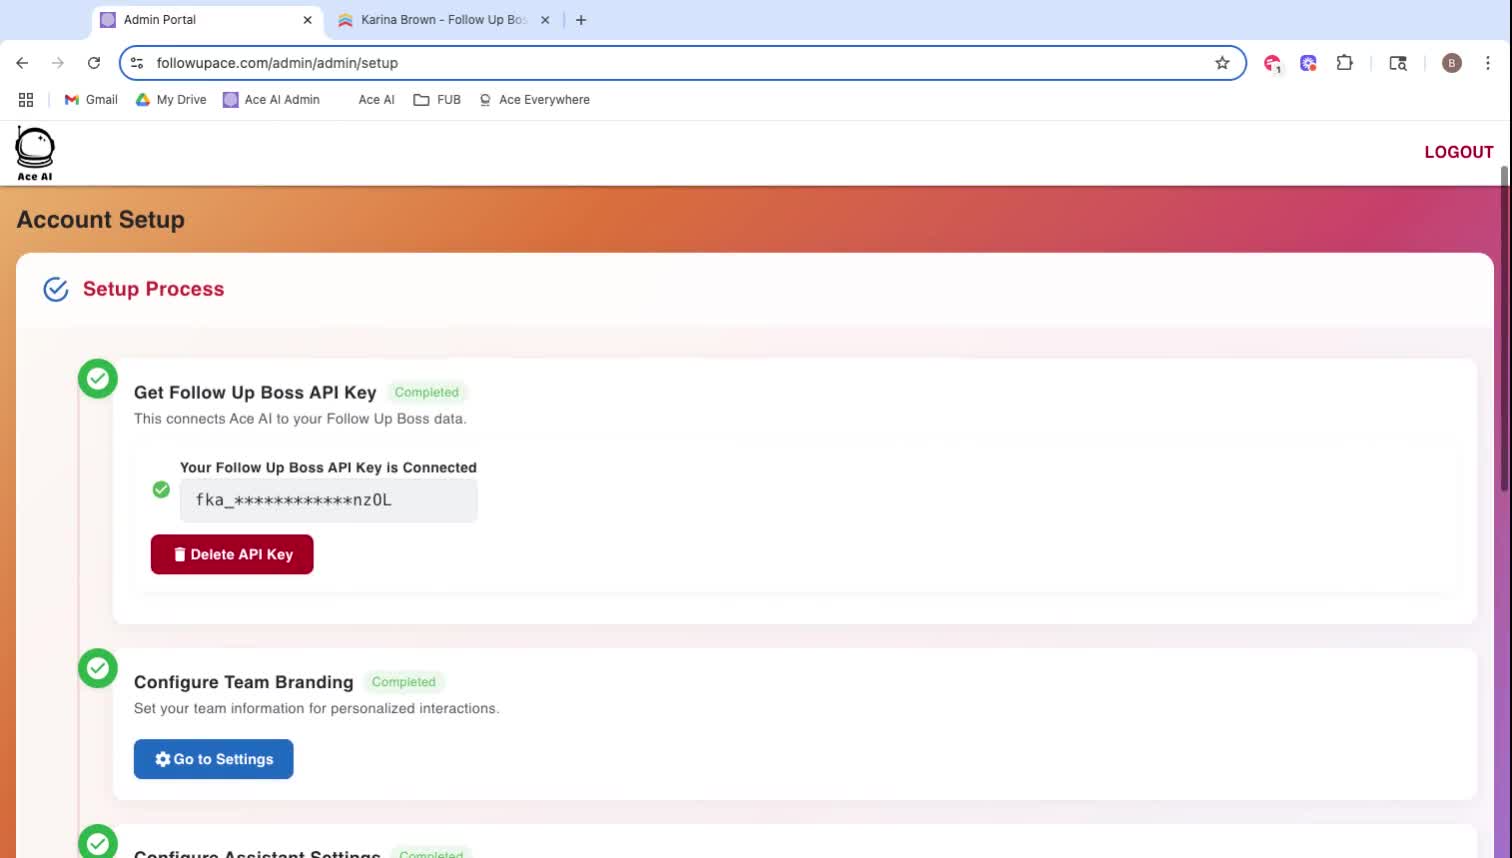Open the tab search icon in toolbar
1512x858 pixels.
coord(1398,63)
